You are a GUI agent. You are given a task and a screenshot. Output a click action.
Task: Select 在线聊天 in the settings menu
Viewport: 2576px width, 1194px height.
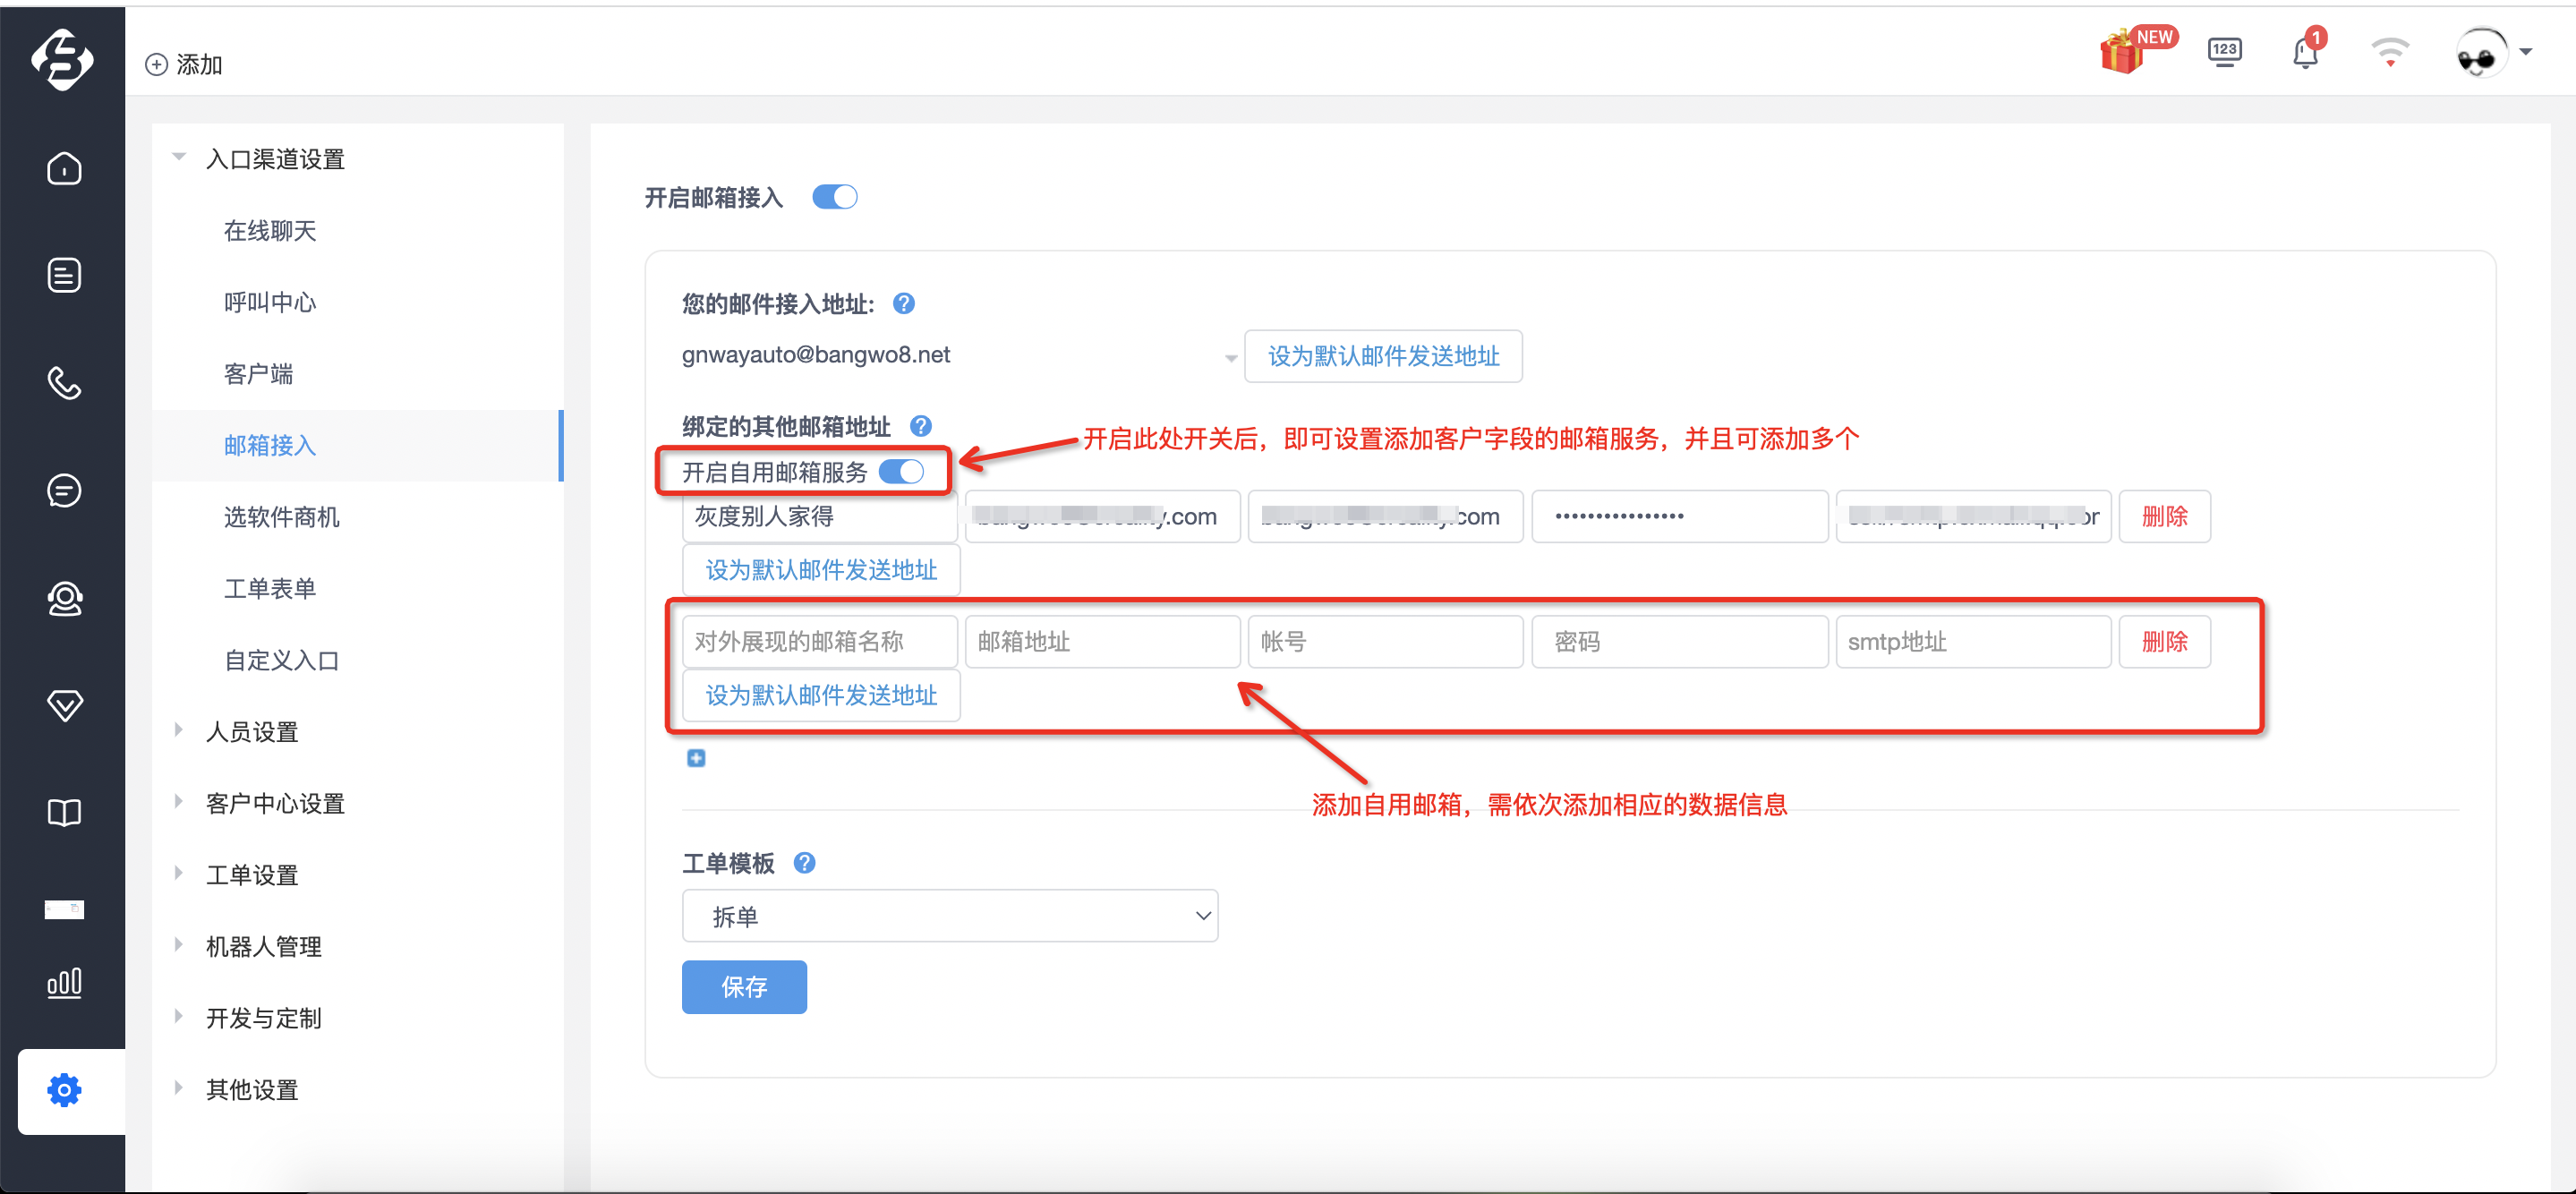point(270,231)
